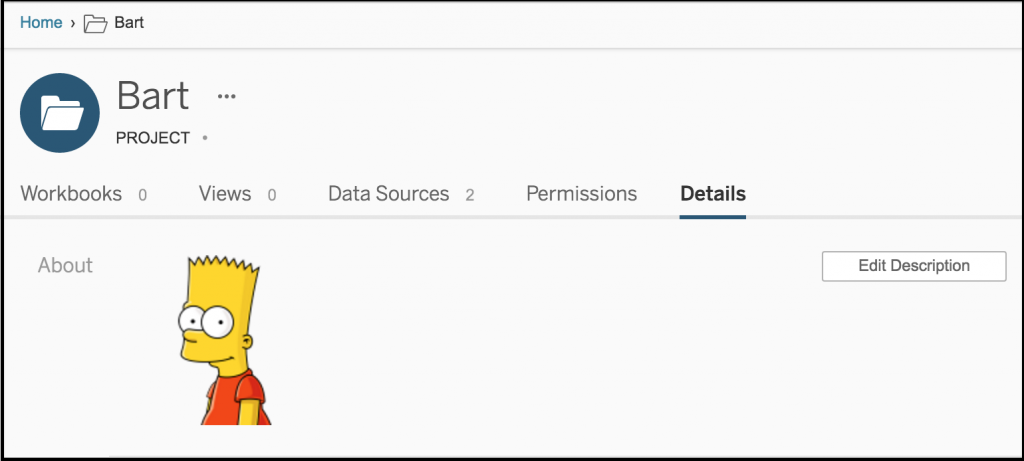Click the small dot after PROJECT label
The height and width of the screenshot is (461, 1024).
click(205, 138)
